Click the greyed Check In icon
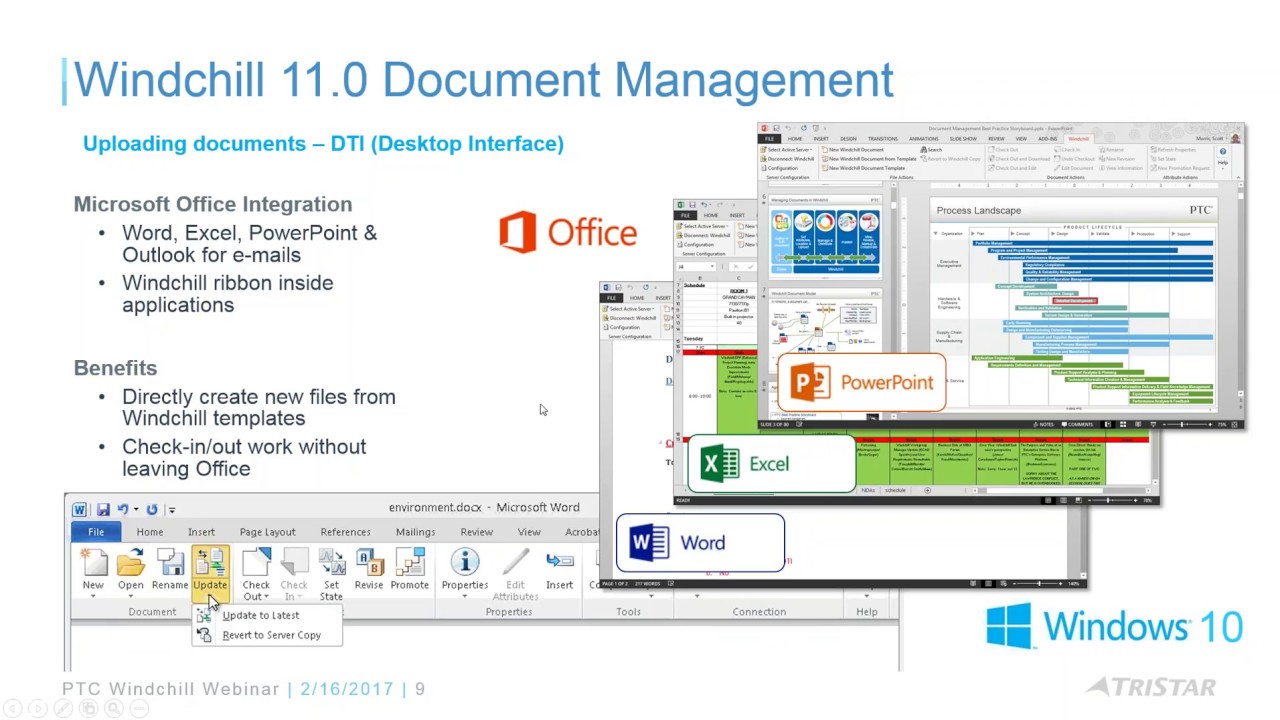This screenshot has width=1280, height=720. (294, 562)
